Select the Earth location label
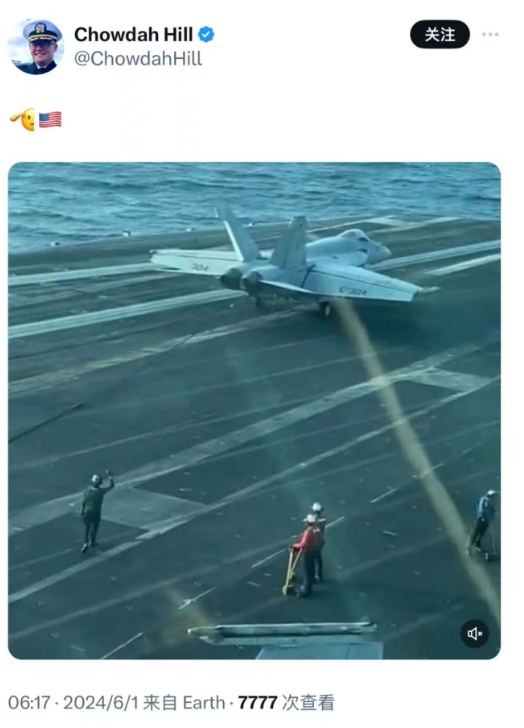The image size is (524, 728). pos(204,702)
